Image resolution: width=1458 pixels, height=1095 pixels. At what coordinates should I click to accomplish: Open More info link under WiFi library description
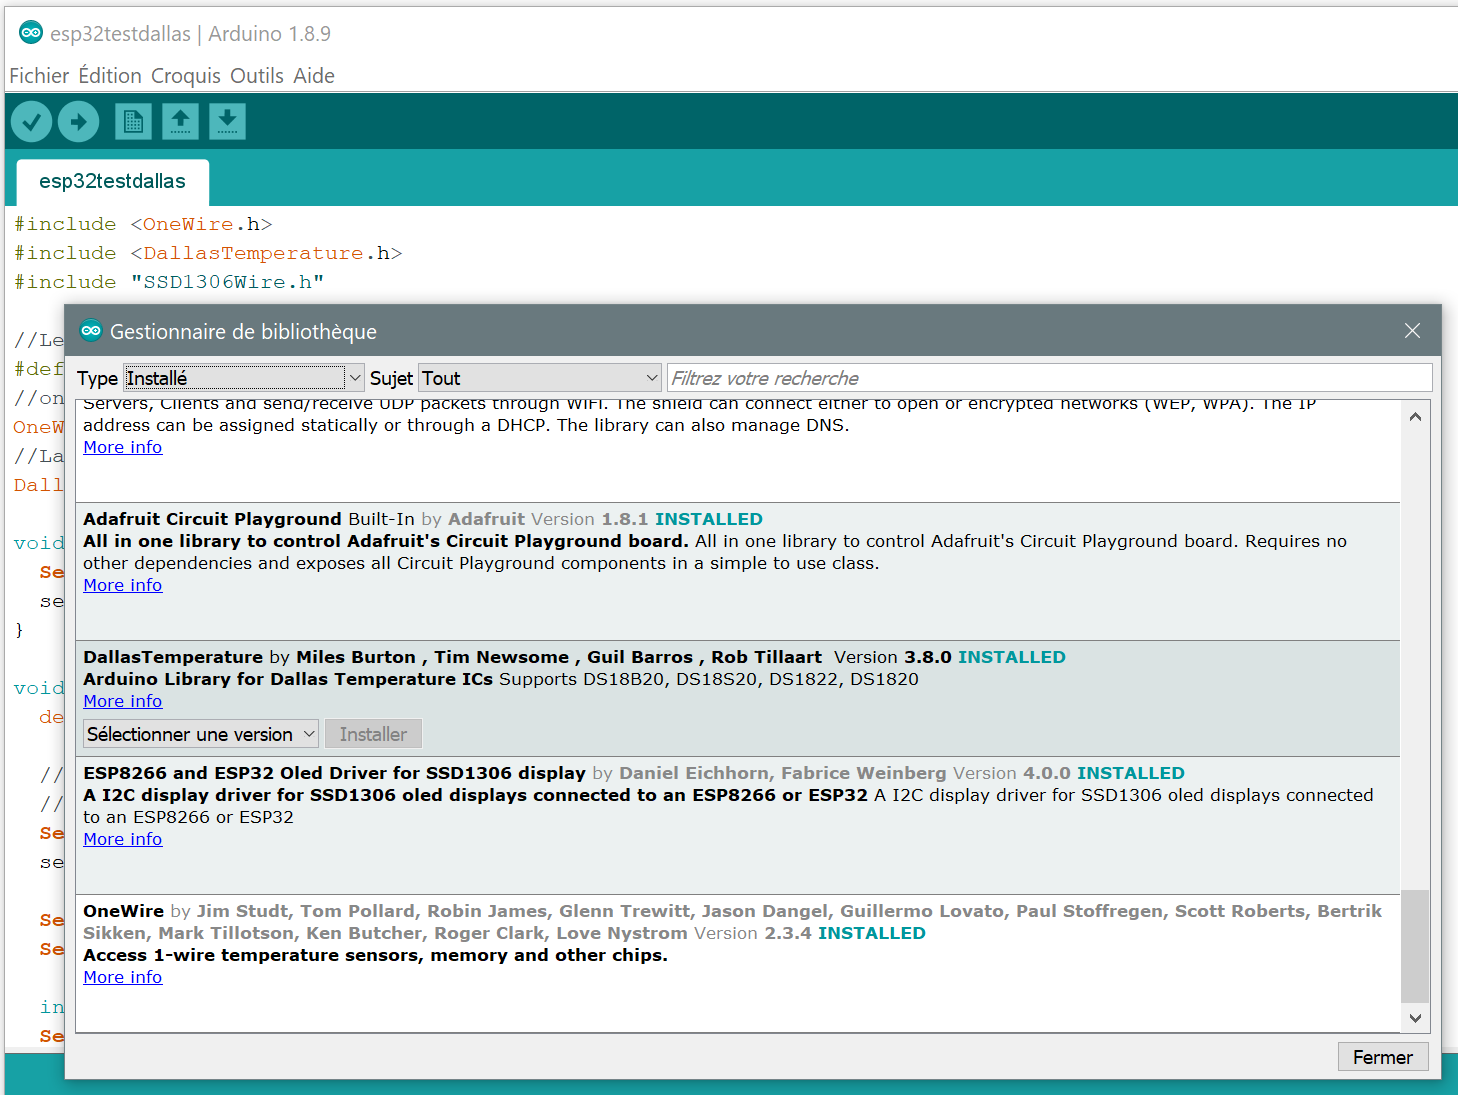[122, 447]
